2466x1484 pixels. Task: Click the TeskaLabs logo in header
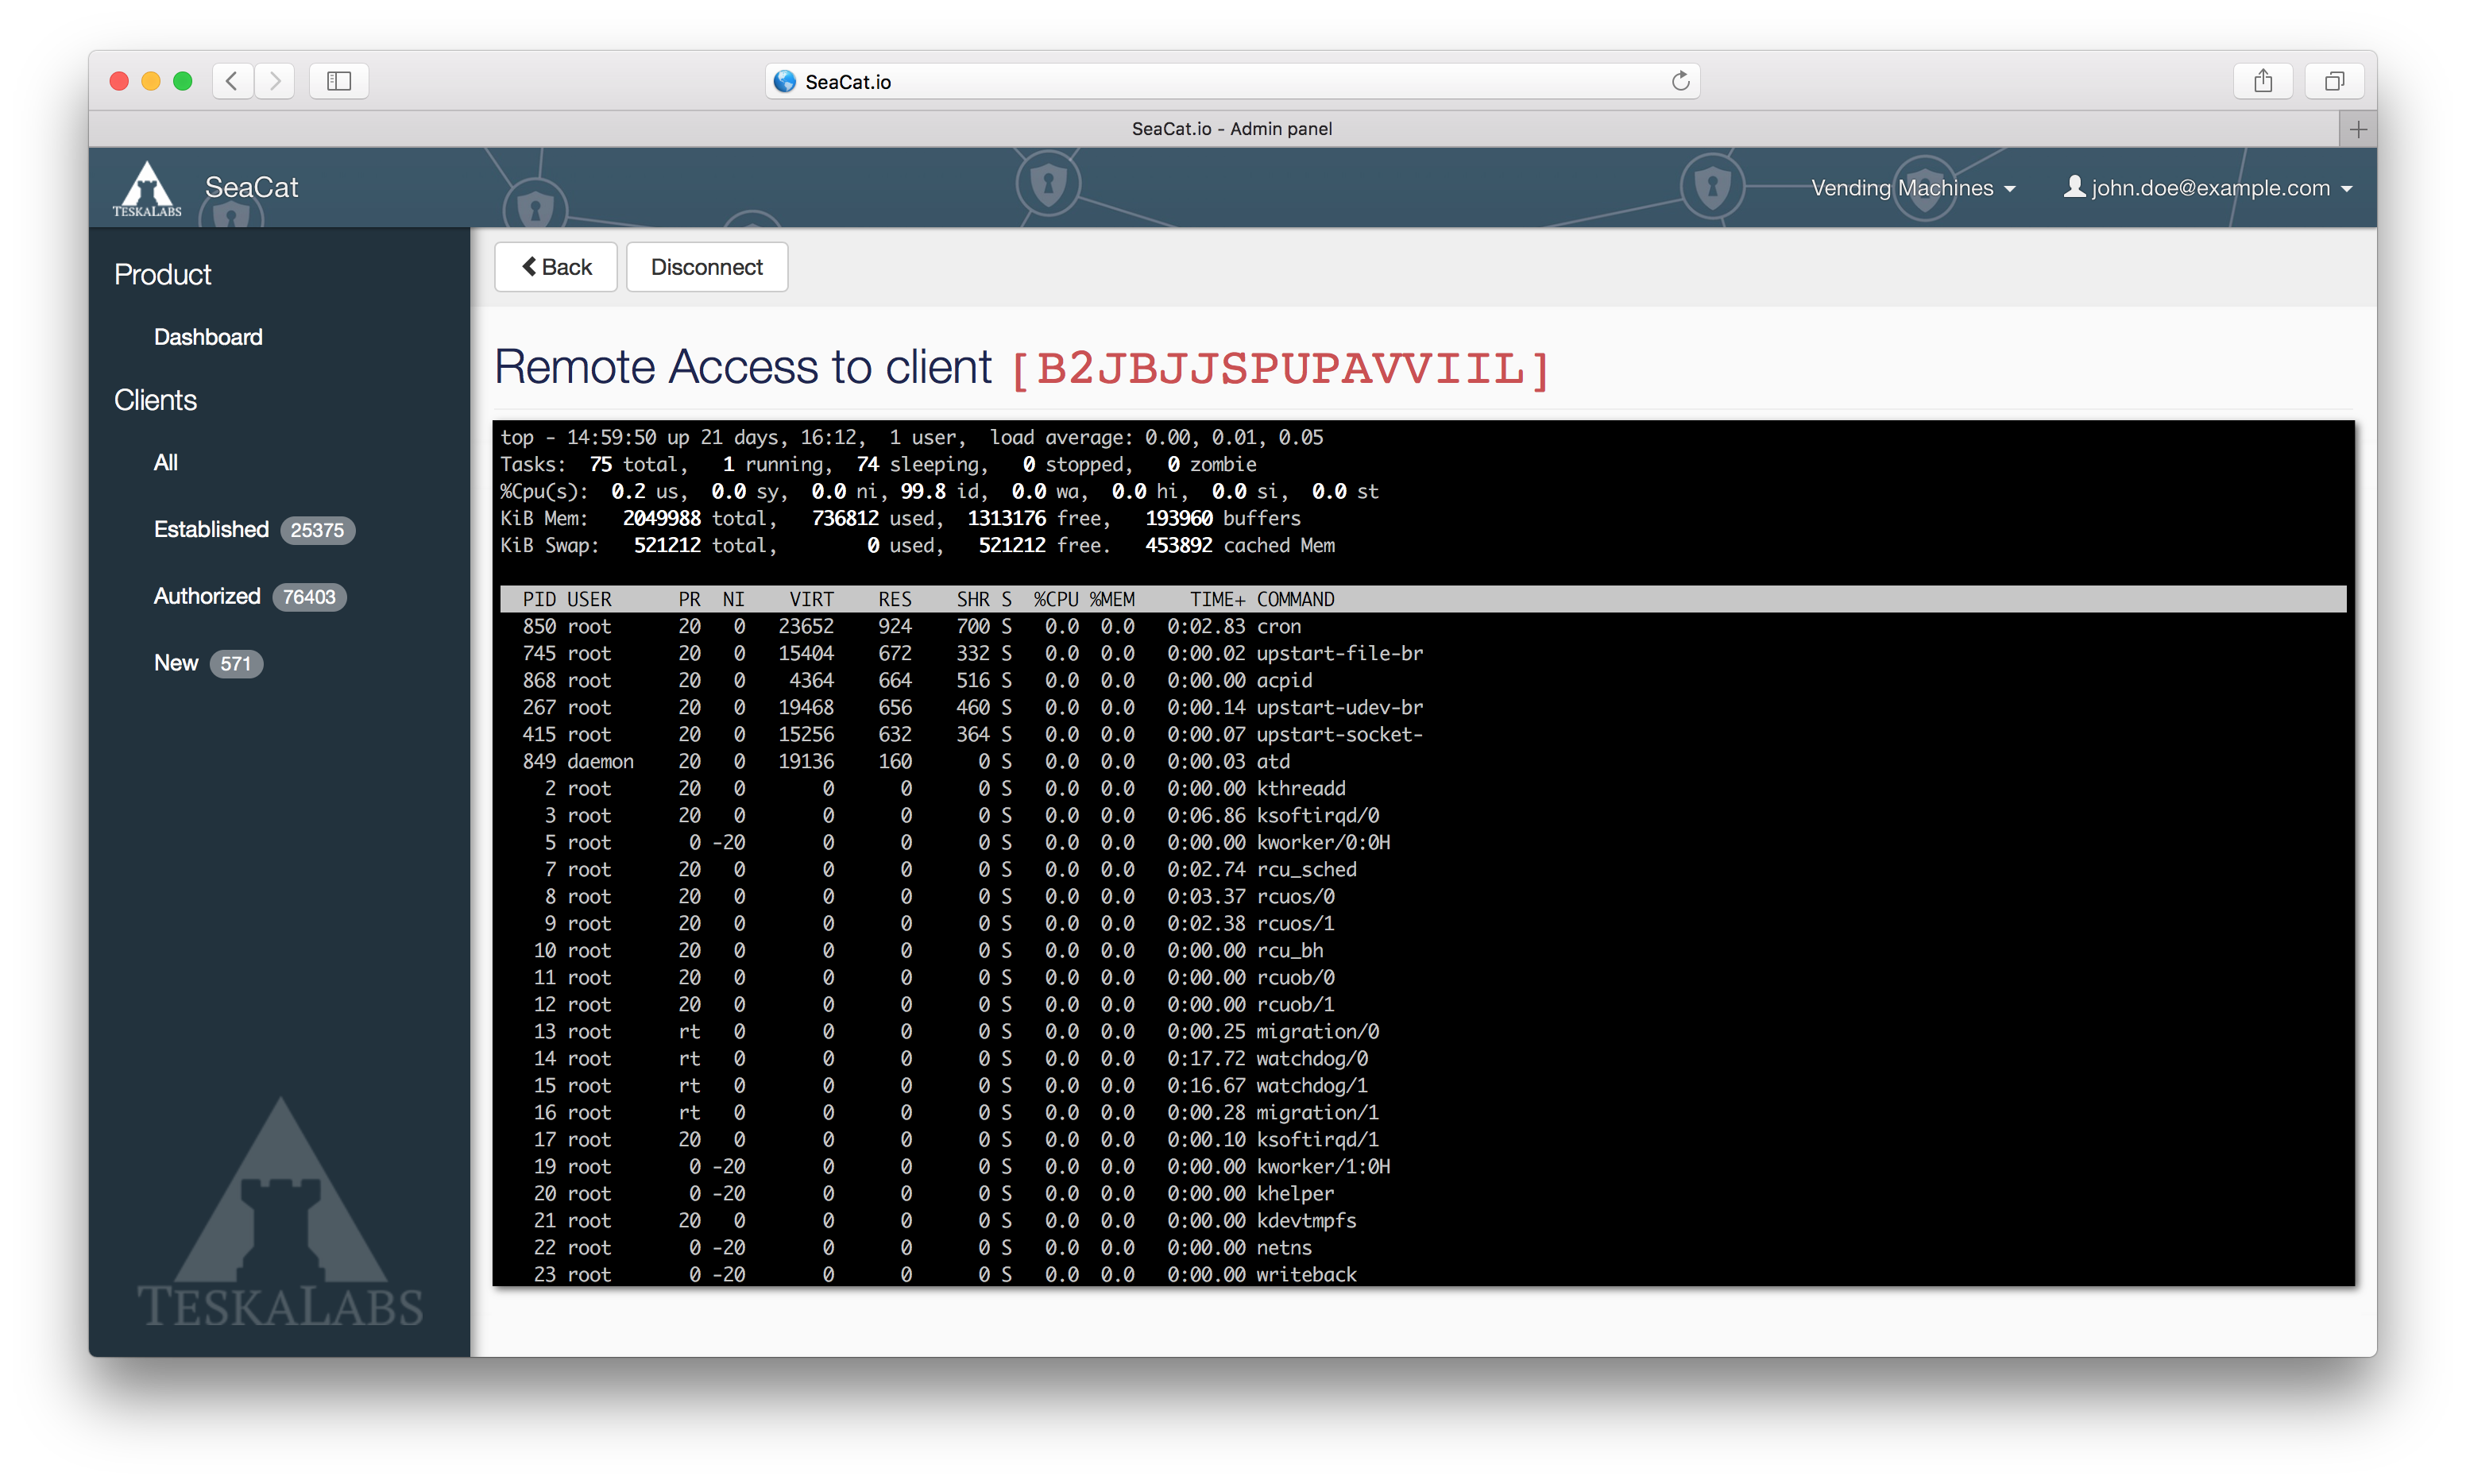[147, 188]
